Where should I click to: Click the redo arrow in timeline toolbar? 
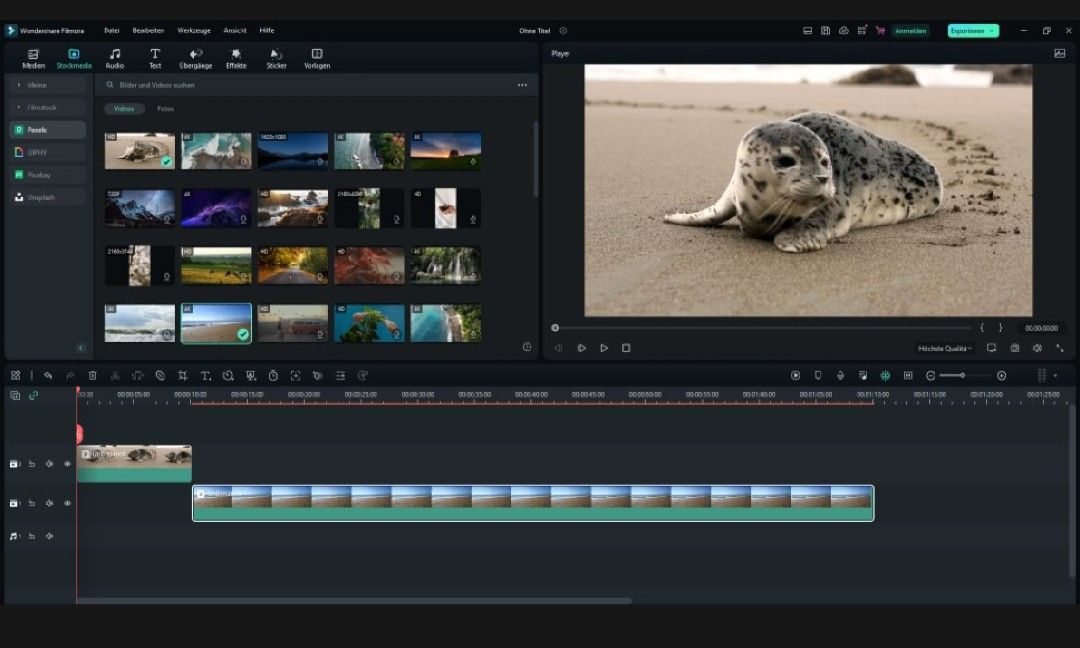[x=70, y=375]
